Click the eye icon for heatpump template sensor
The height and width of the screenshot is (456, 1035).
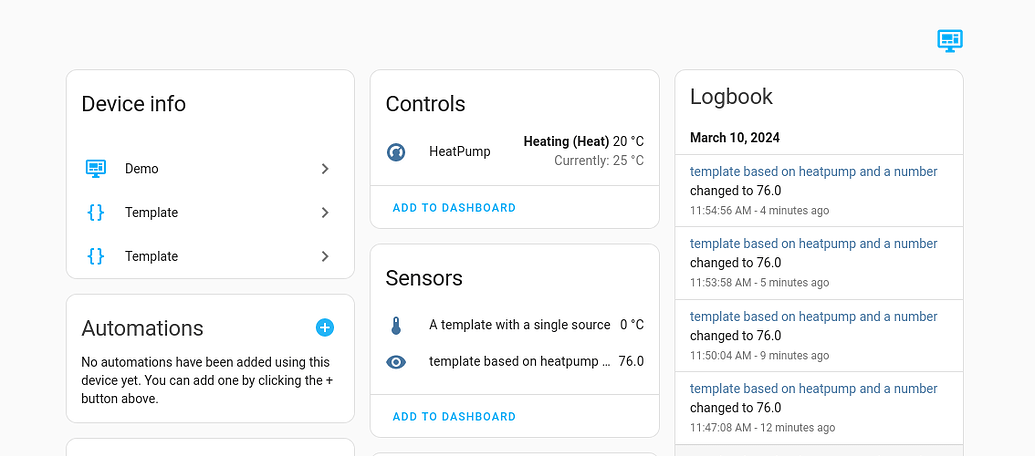point(395,362)
